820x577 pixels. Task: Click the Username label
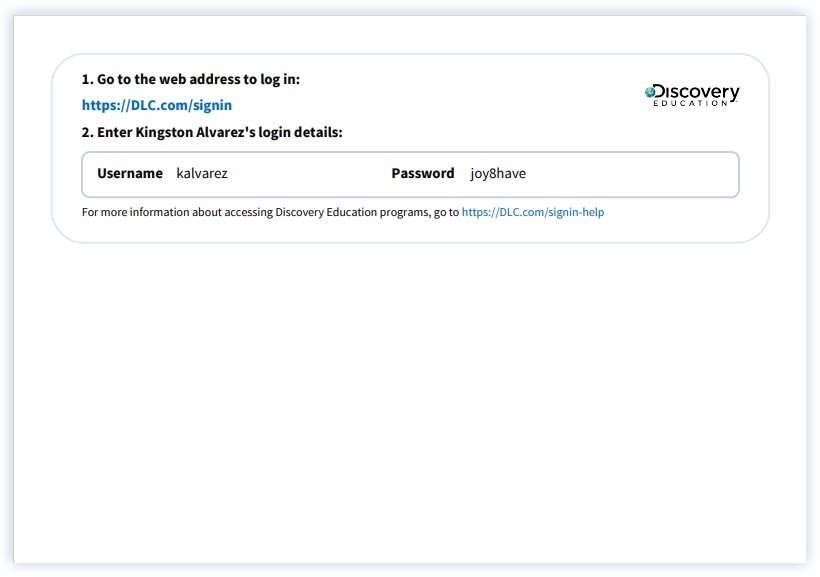tap(130, 173)
